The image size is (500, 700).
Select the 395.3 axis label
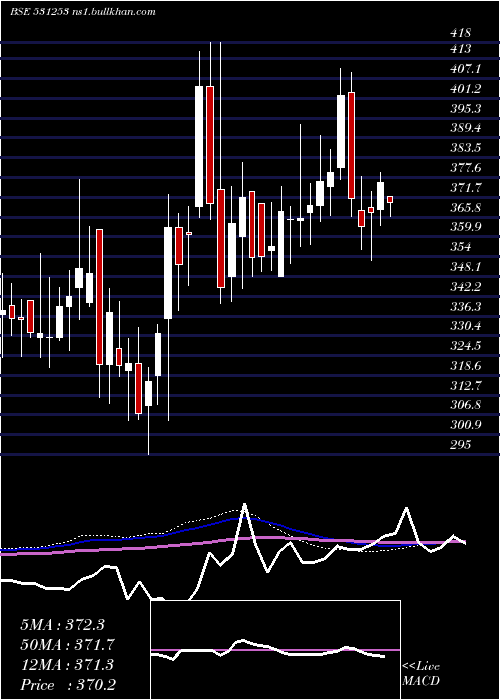coord(465,108)
